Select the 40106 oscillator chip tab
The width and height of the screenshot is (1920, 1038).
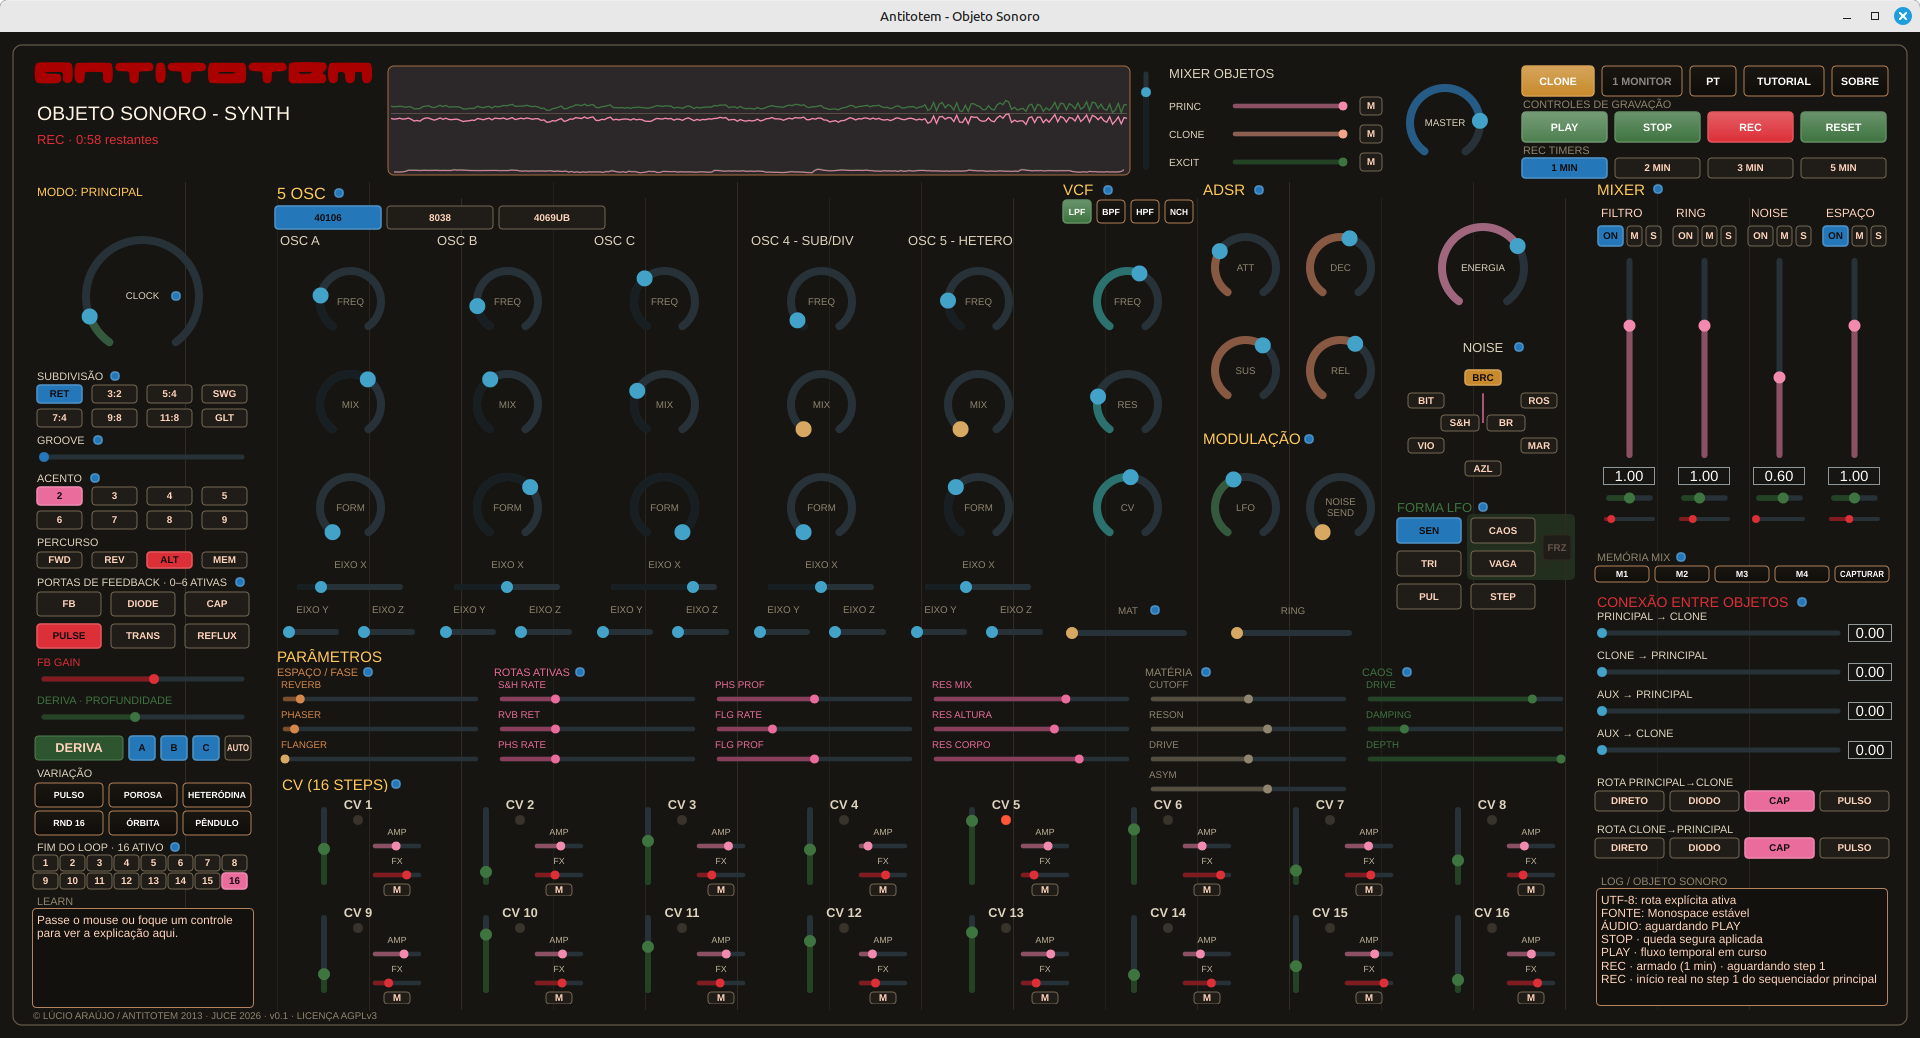[x=328, y=217]
